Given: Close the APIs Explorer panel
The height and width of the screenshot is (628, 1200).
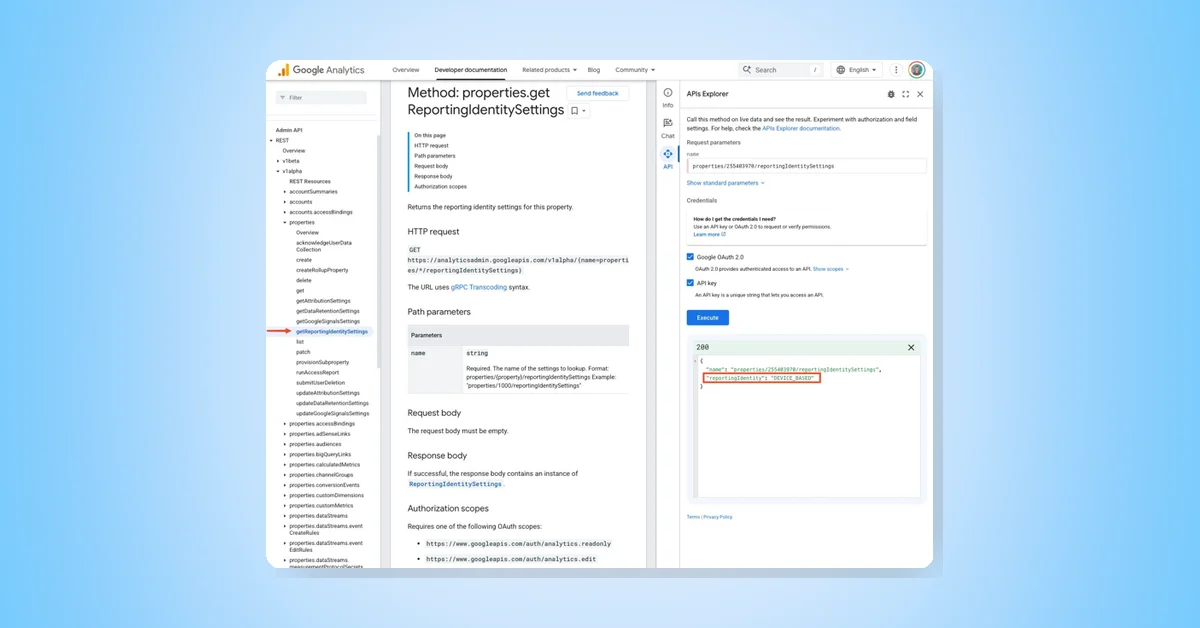Looking at the screenshot, I should (x=920, y=94).
